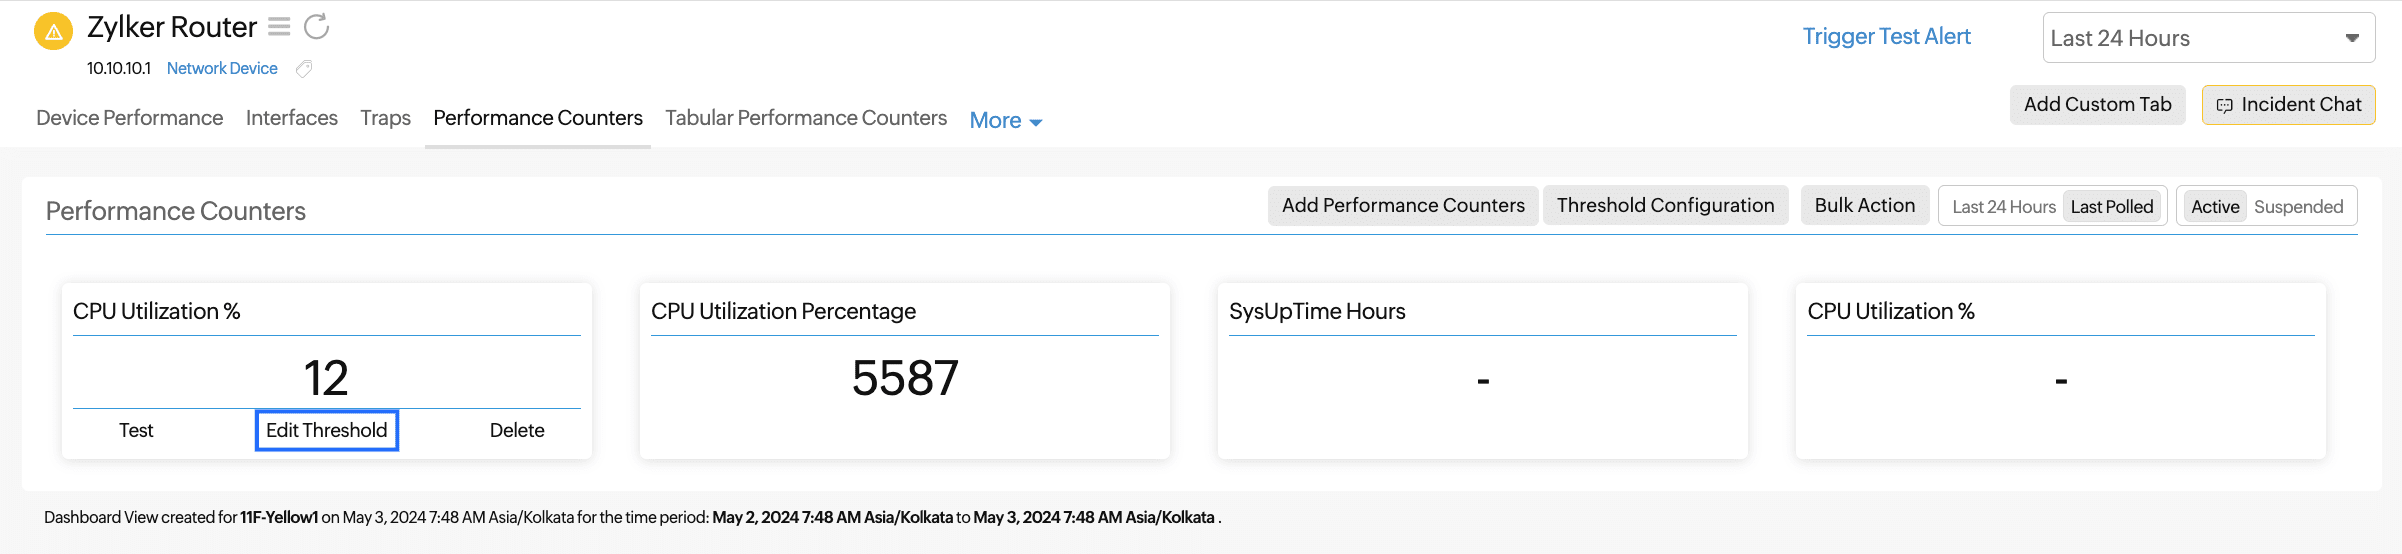2402x554 pixels.
Task: Open the hamburger menu beside Zylker Router
Action: coord(279,27)
